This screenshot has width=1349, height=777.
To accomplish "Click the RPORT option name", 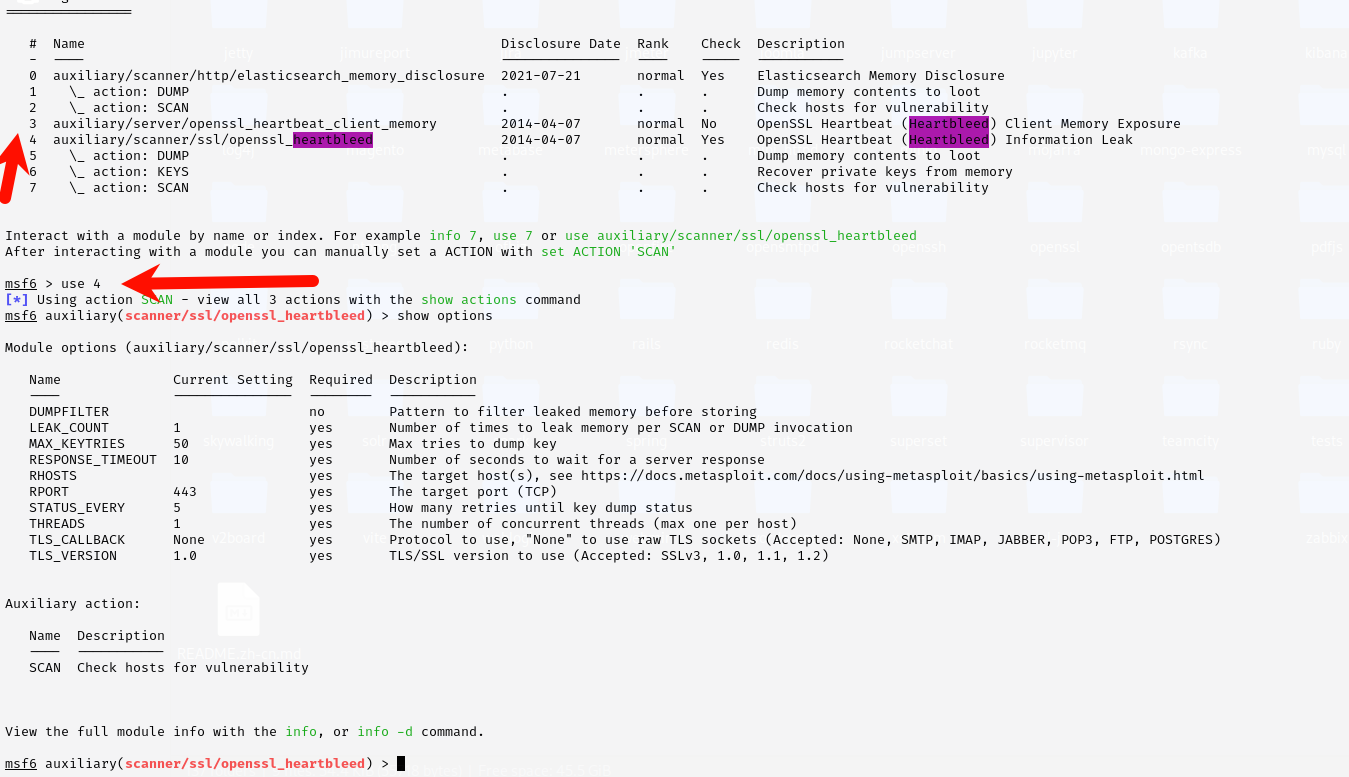I will point(49,492).
